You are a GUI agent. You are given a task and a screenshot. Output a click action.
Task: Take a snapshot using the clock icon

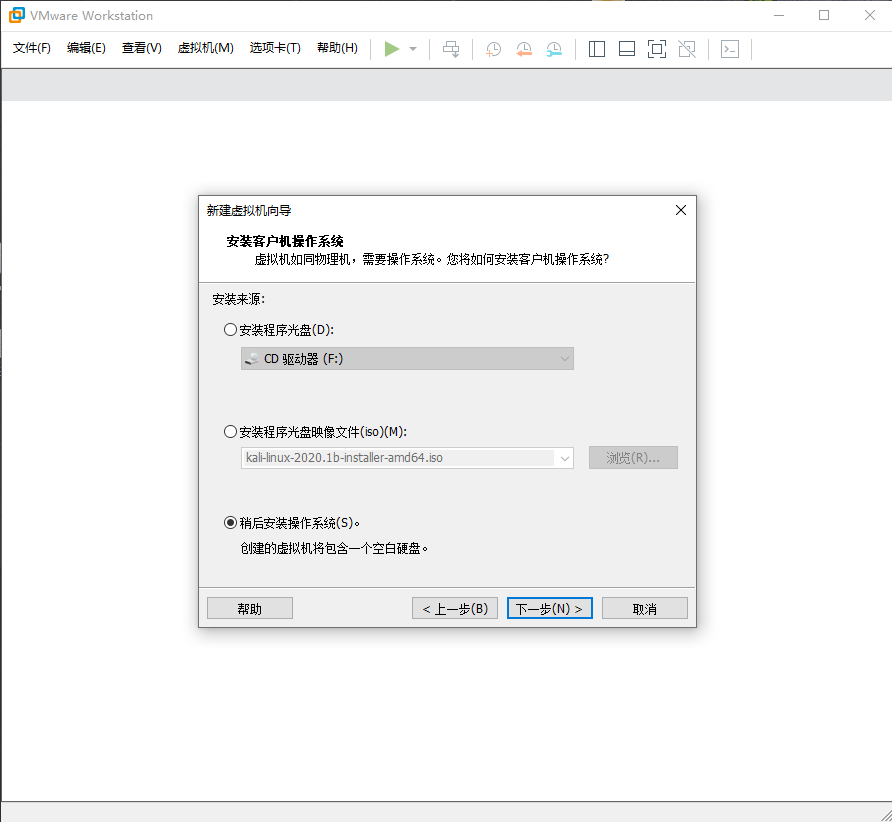[x=493, y=49]
